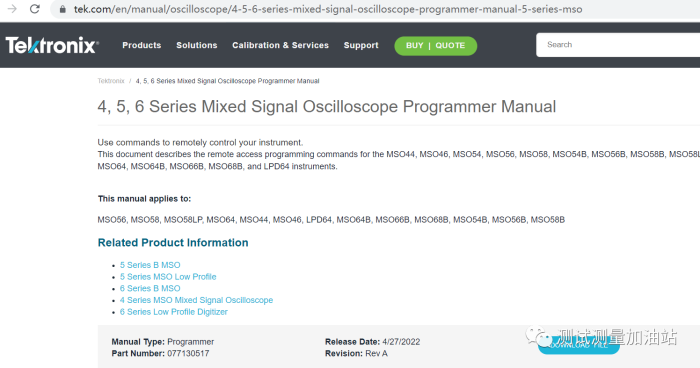Focus the site Search field

click(618, 45)
